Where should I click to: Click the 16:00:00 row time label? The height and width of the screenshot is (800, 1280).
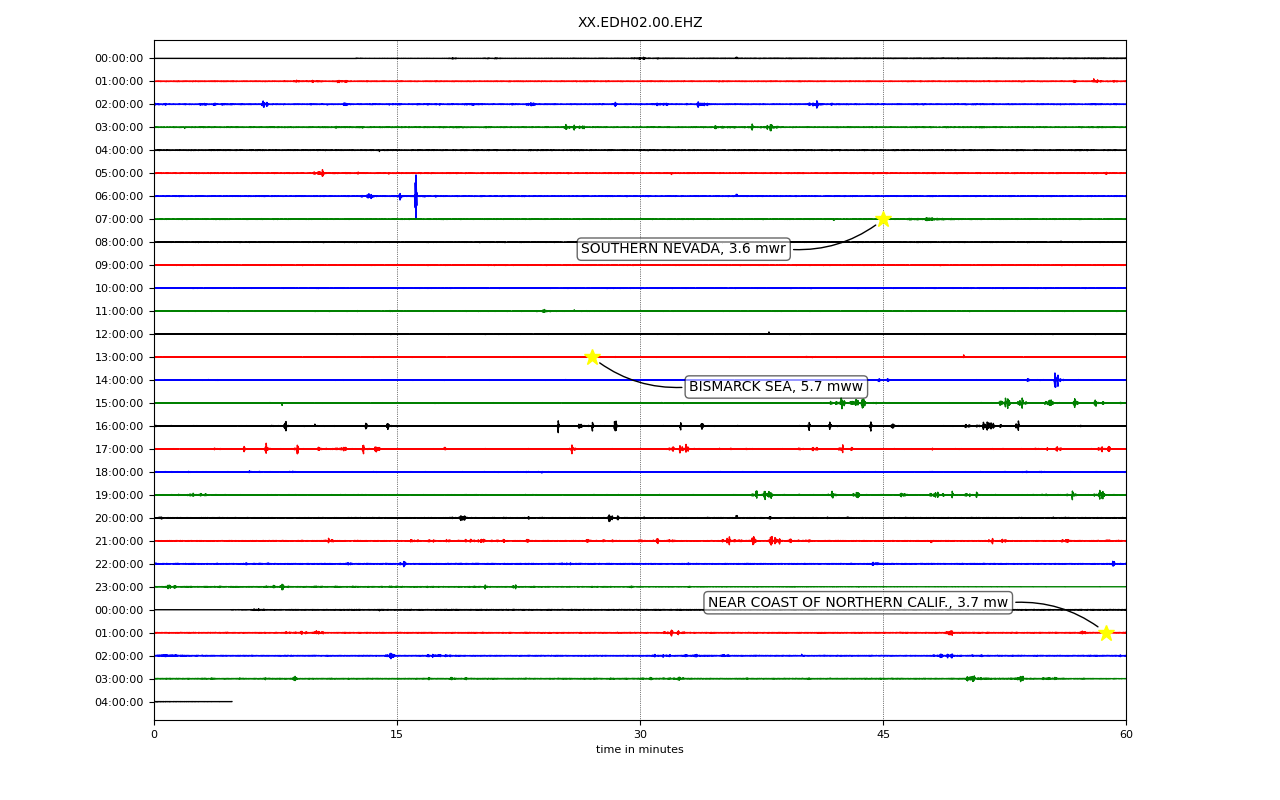[119, 426]
